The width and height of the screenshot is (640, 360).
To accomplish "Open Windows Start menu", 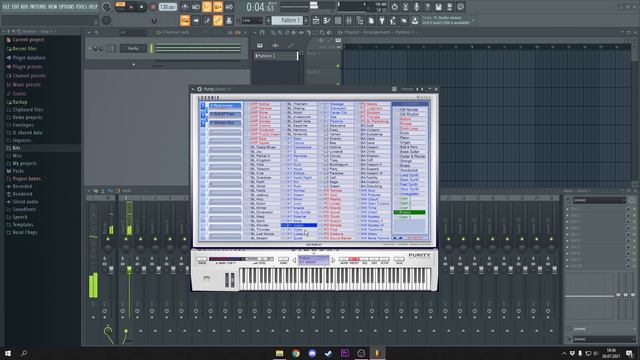I will pos(8,353).
